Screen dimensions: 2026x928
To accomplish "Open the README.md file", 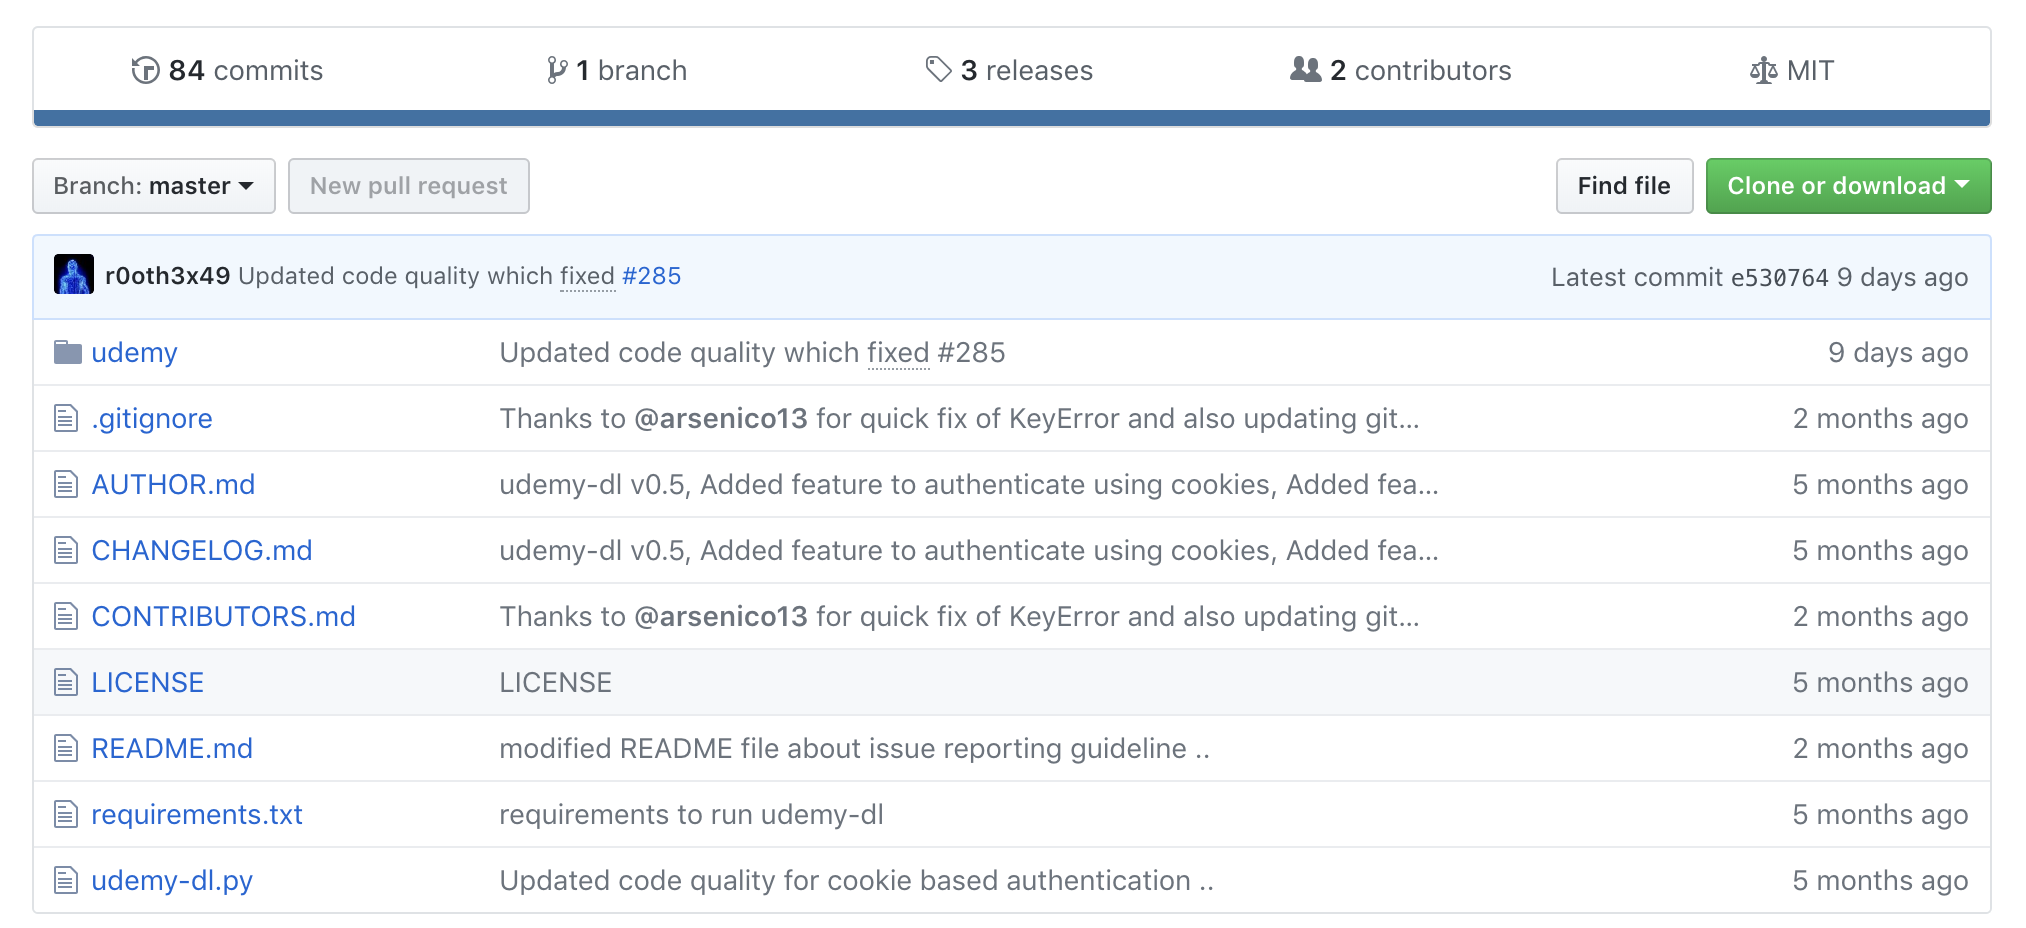I will click(172, 748).
